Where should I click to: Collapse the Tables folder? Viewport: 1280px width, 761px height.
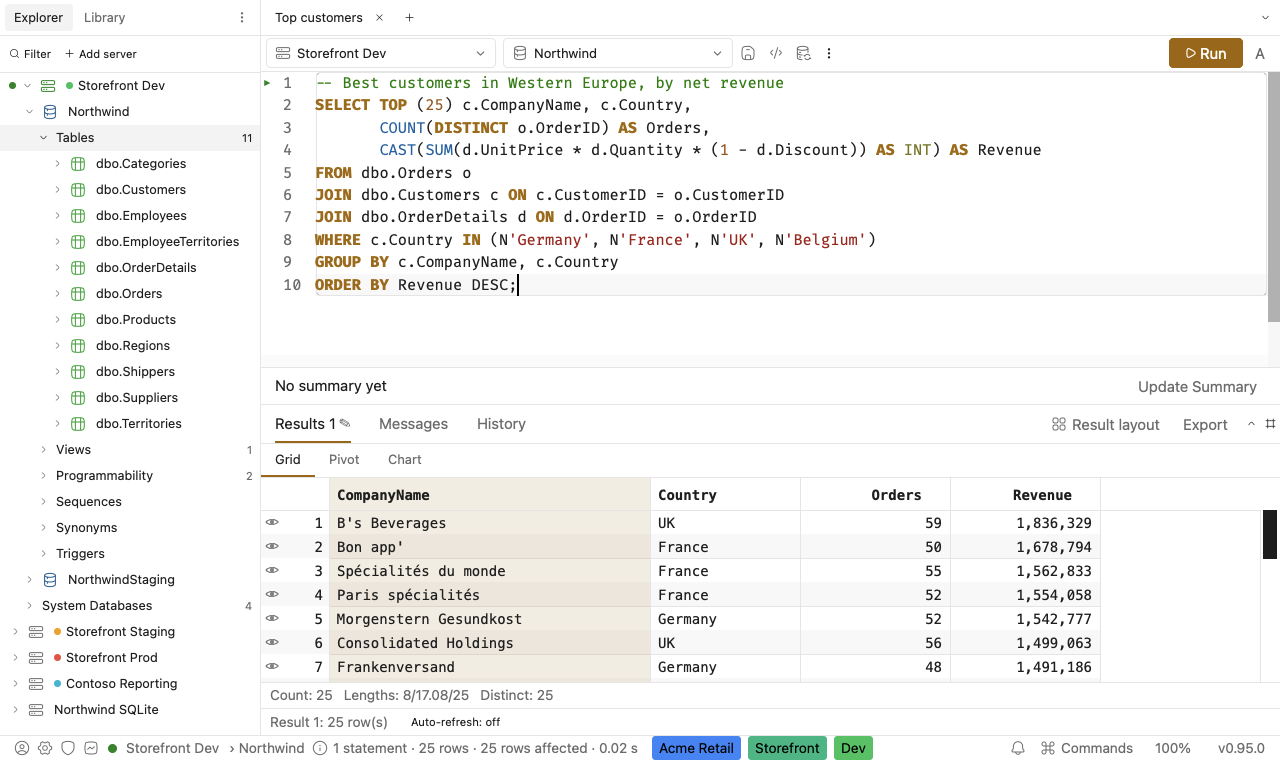44,138
